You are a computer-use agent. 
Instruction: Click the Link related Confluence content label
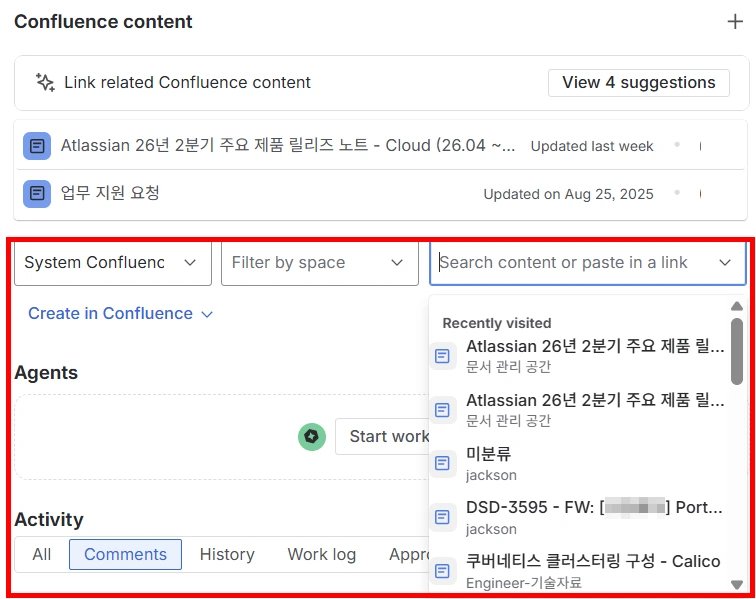click(187, 82)
